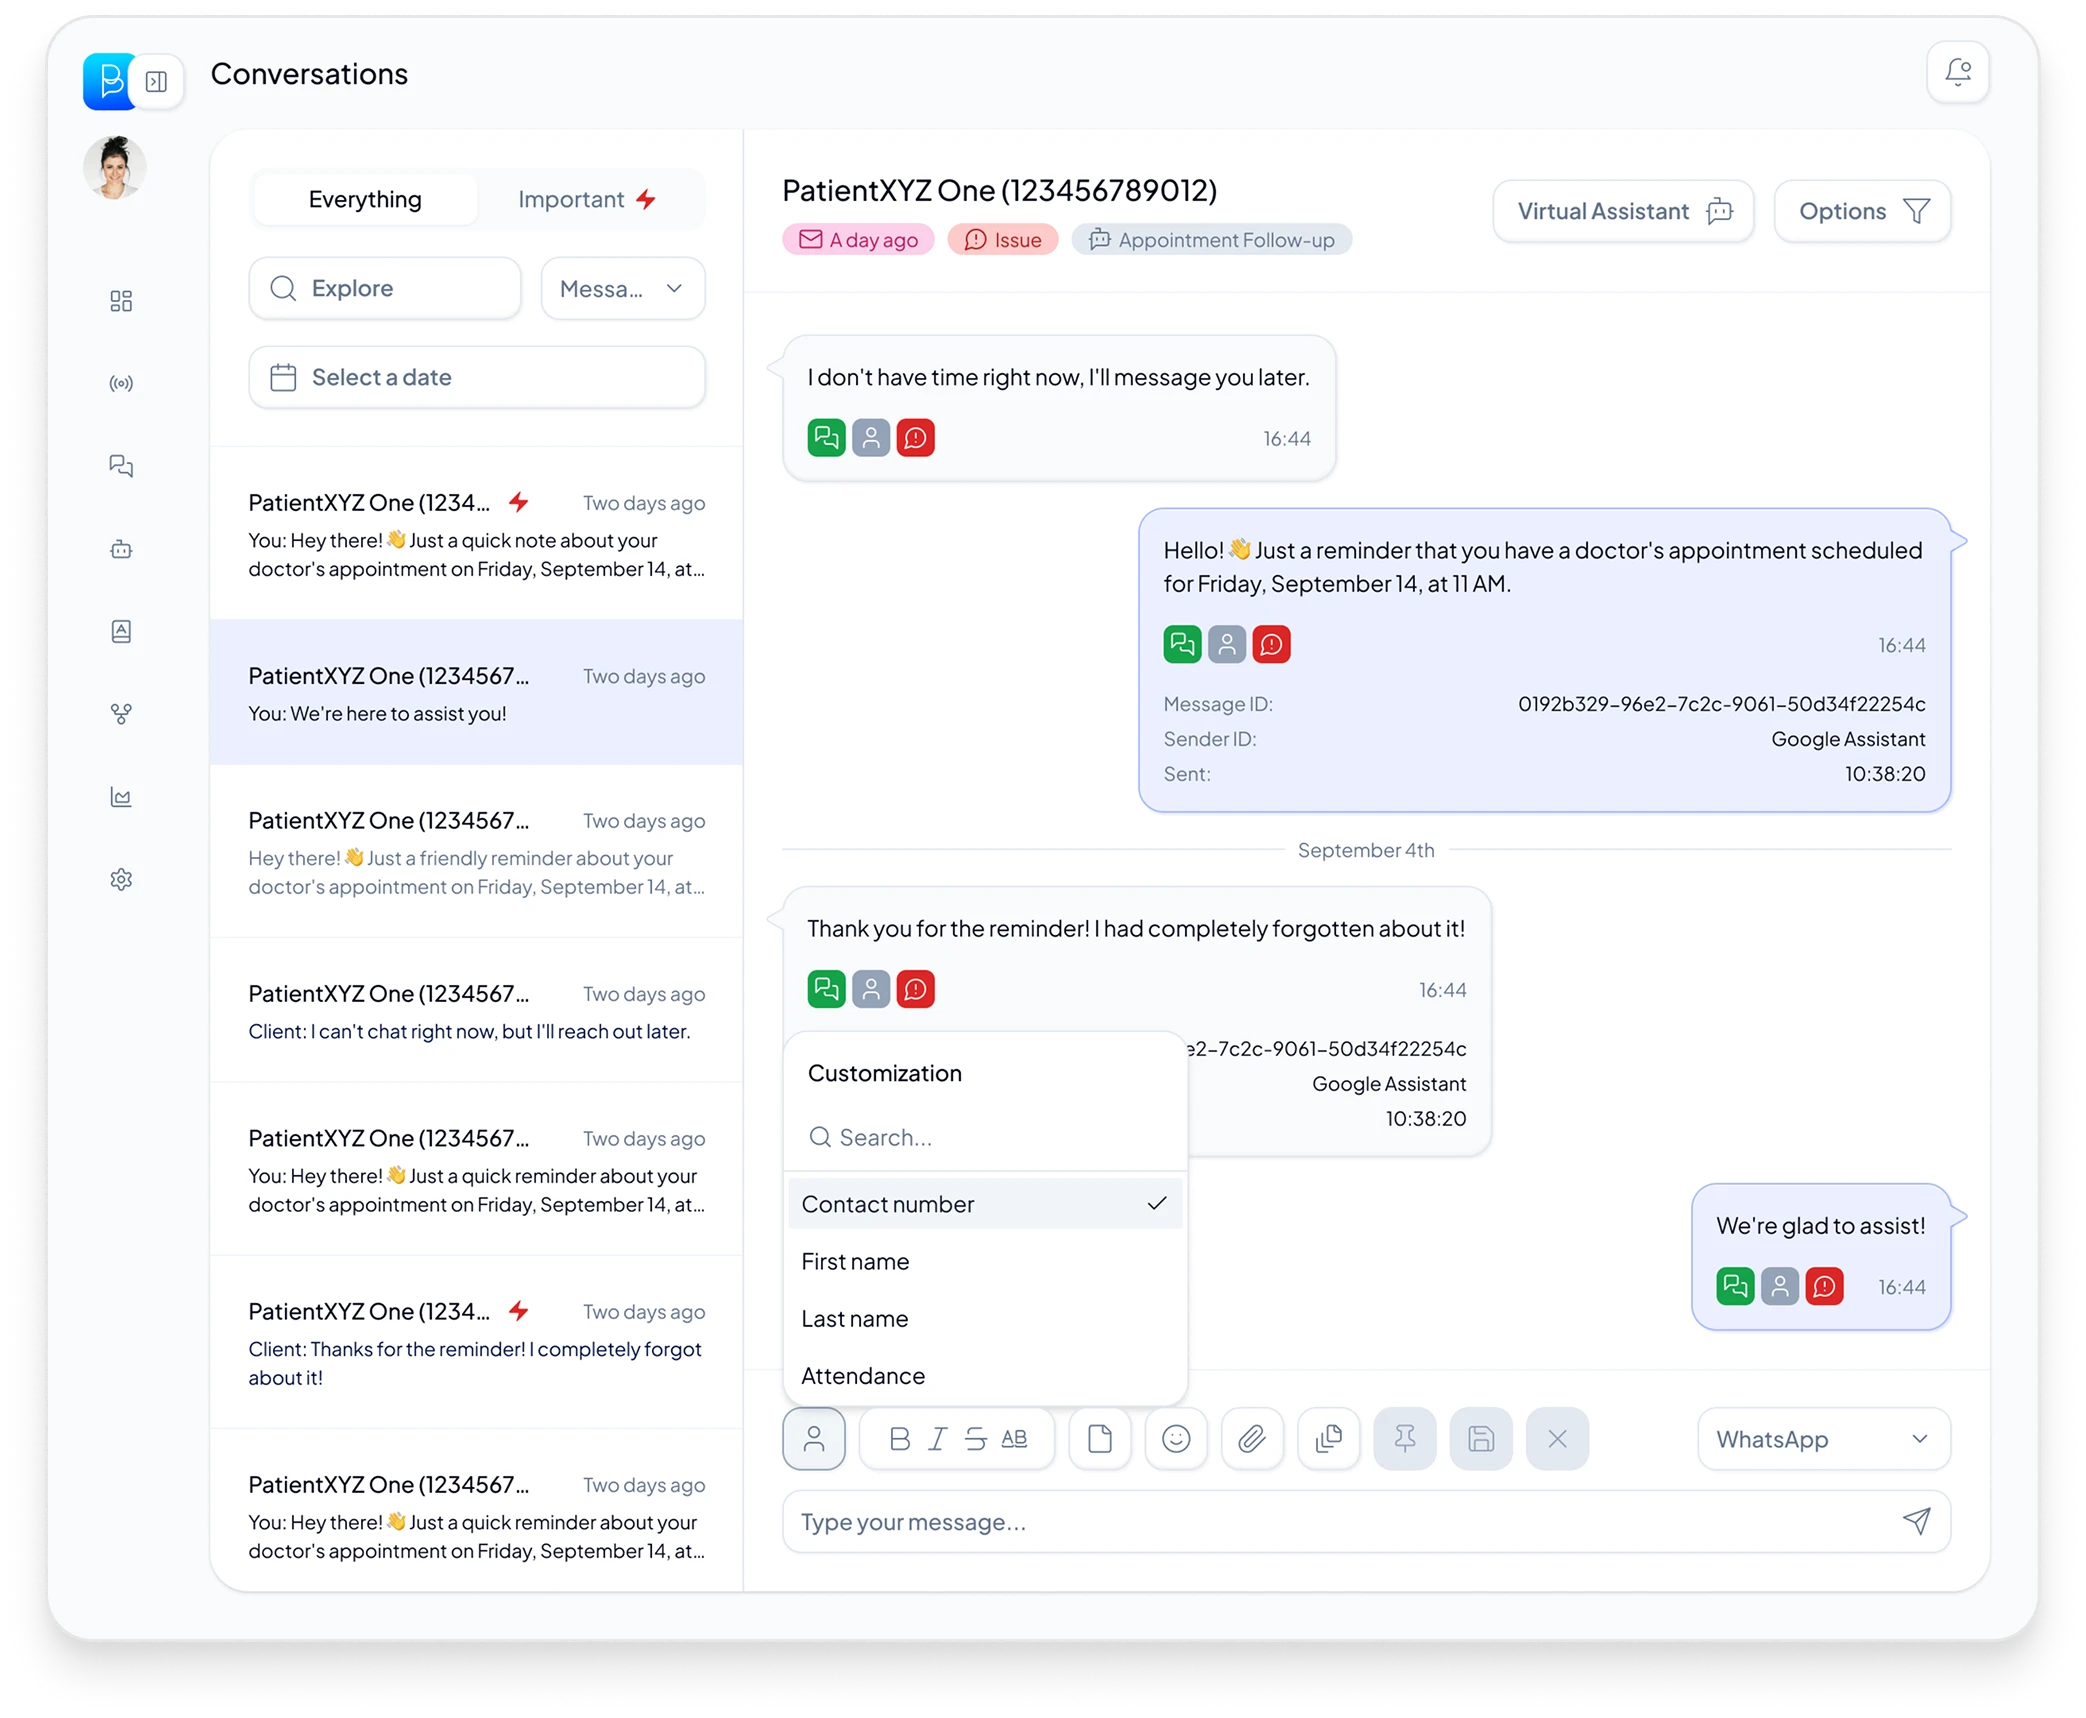Toggle strikethrough text formatting
The width and height of the screenshot is (2086, 1718).
tap(975, 1439)
